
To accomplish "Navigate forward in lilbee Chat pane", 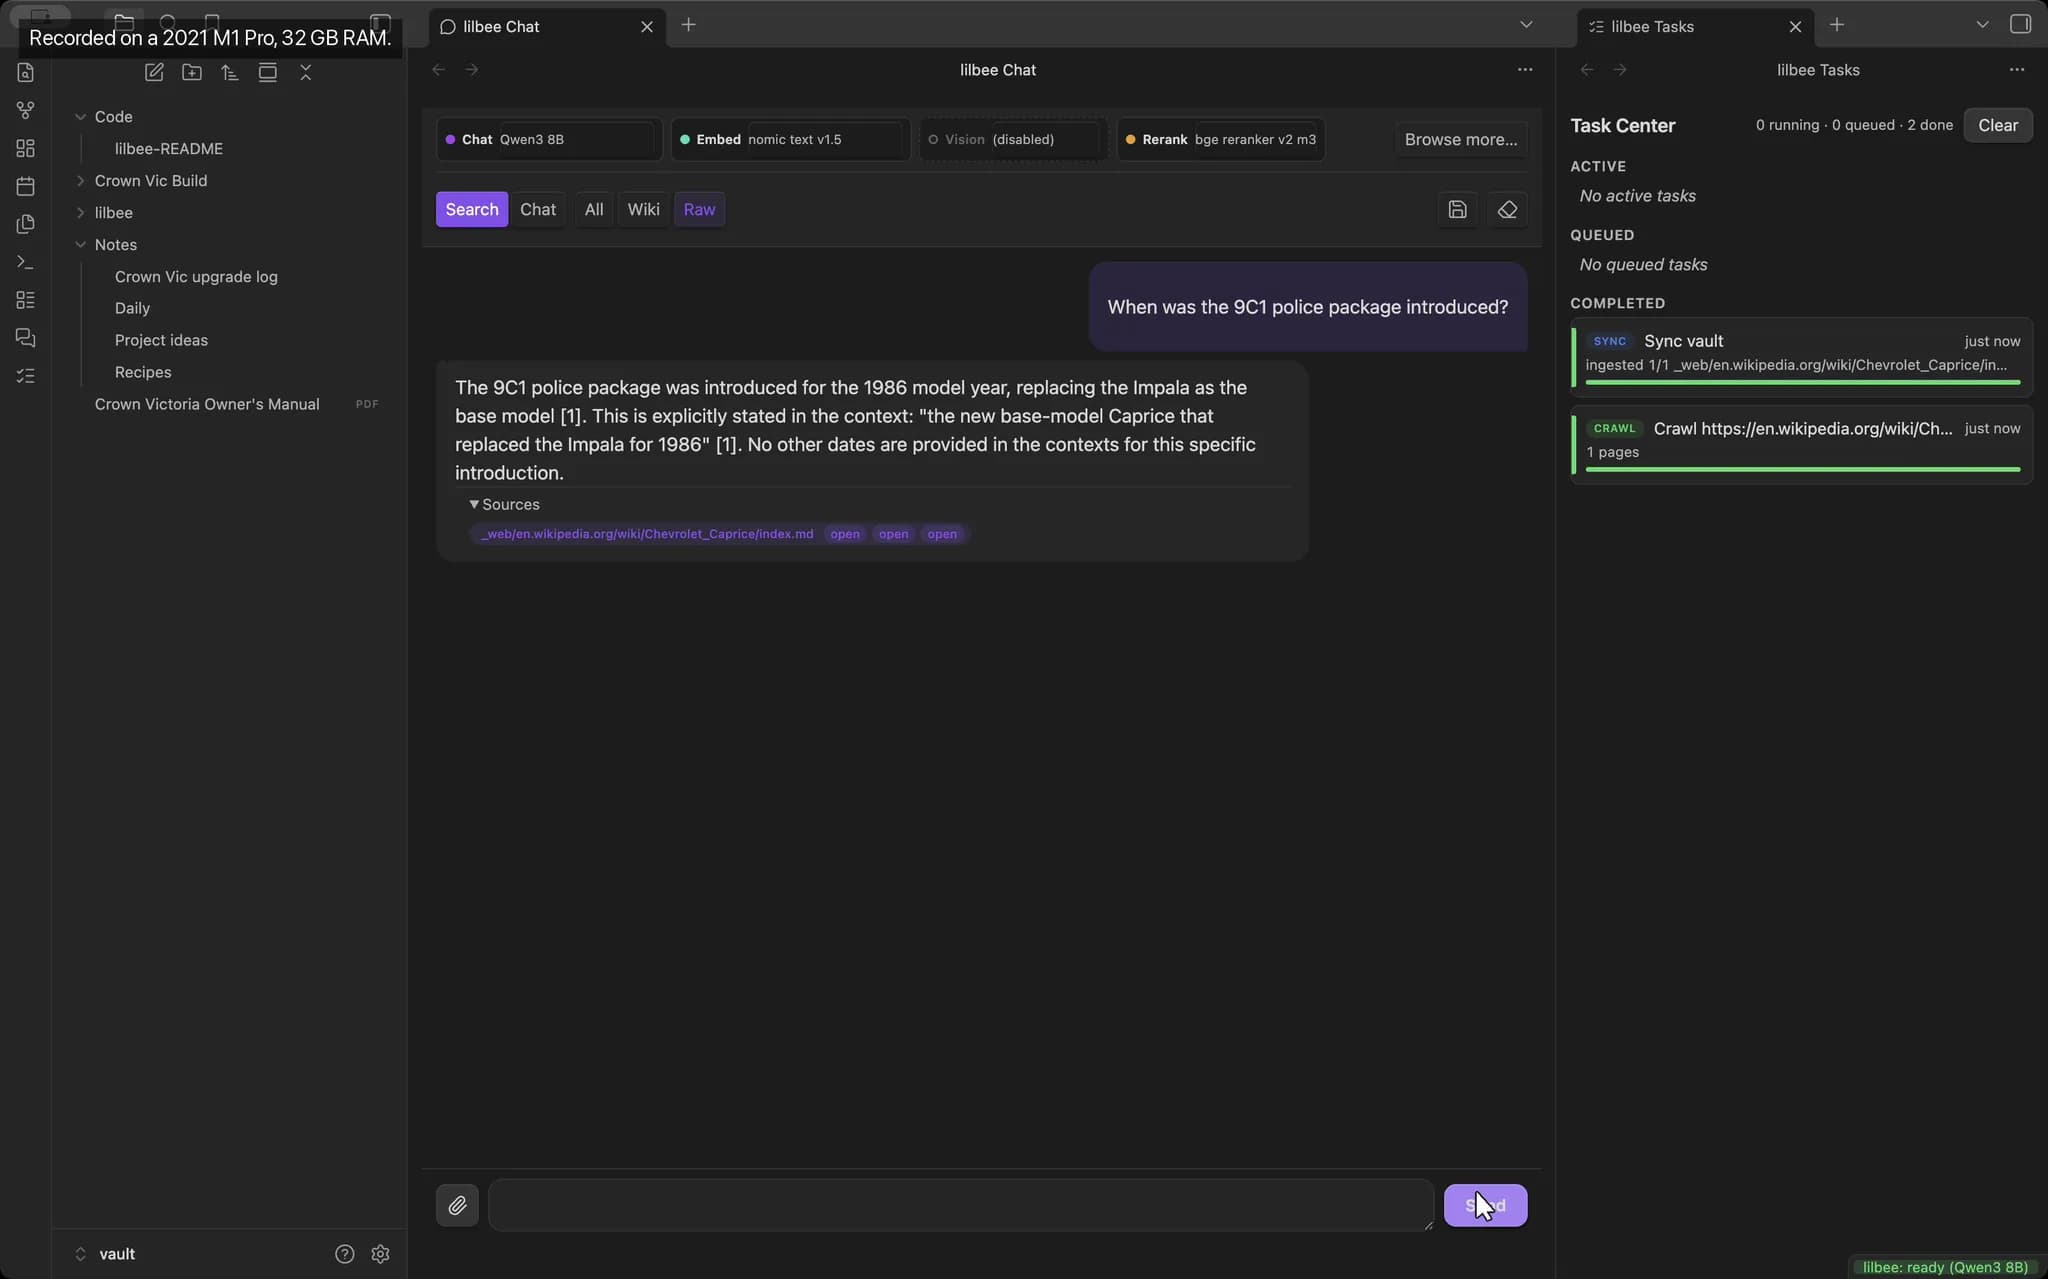I will coord(472,70).
